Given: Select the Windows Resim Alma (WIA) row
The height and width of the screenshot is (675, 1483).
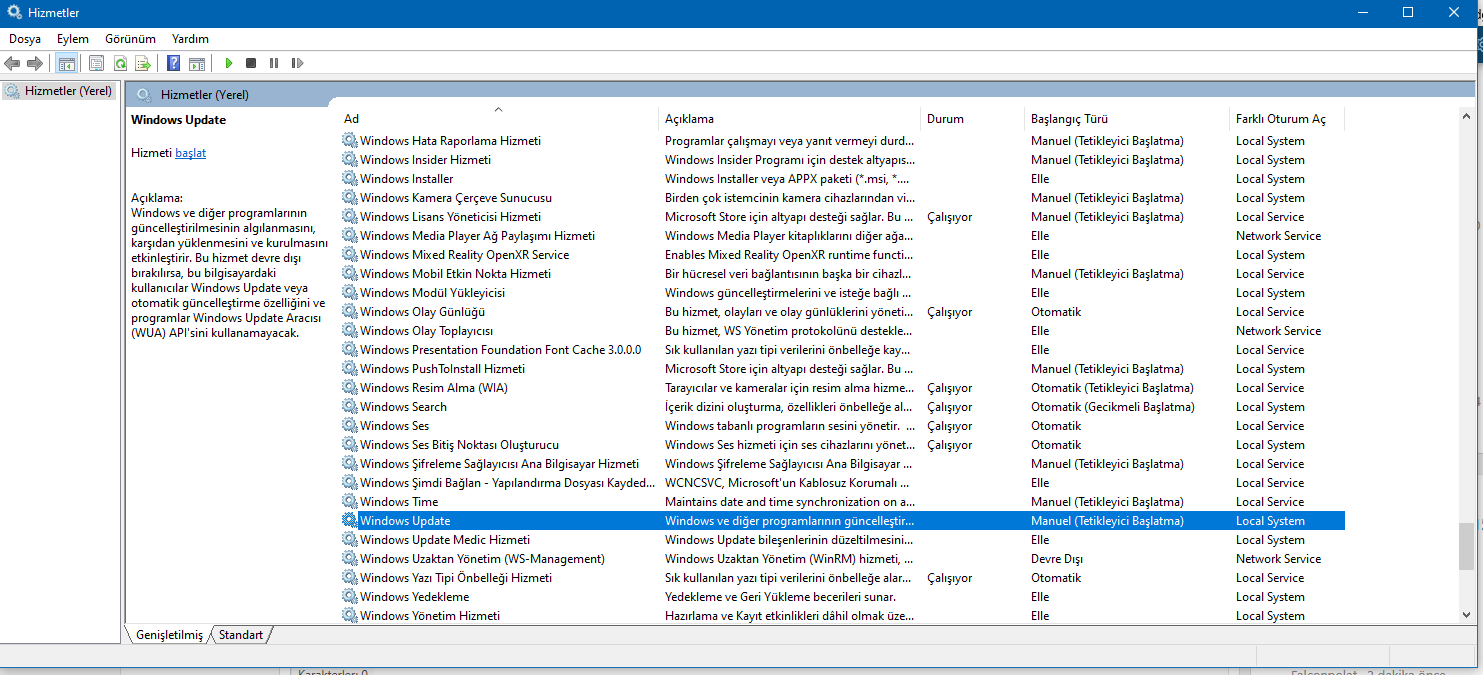Looking at the screenshot, I should point(842,388).
